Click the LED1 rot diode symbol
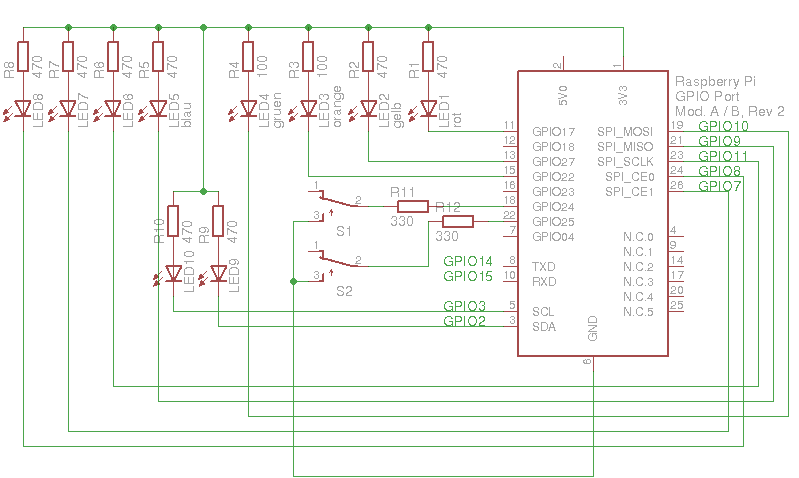Screen dimensions: 799x478 click(429, 108)
